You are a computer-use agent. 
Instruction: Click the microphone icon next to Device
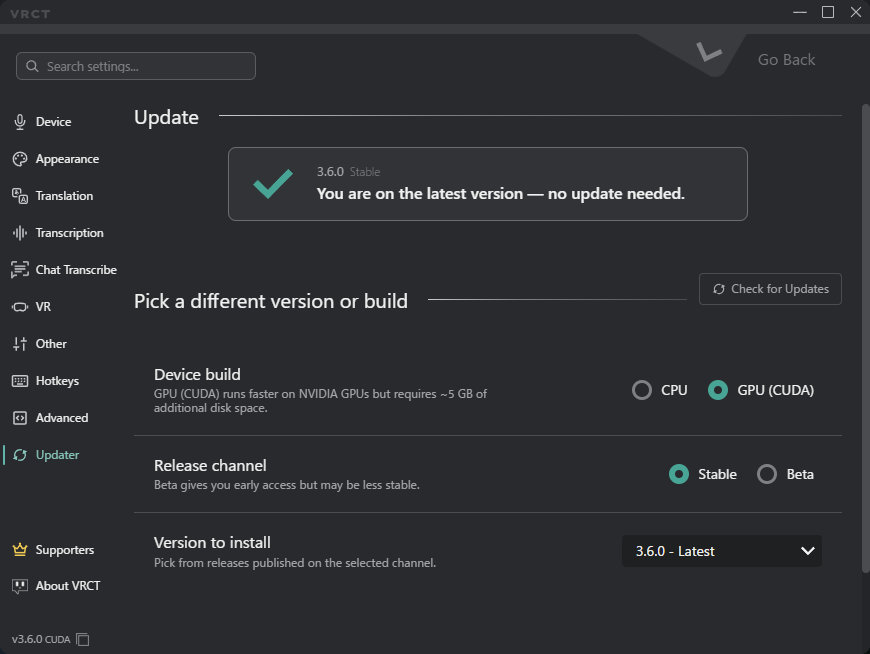(x=20, y=122)
